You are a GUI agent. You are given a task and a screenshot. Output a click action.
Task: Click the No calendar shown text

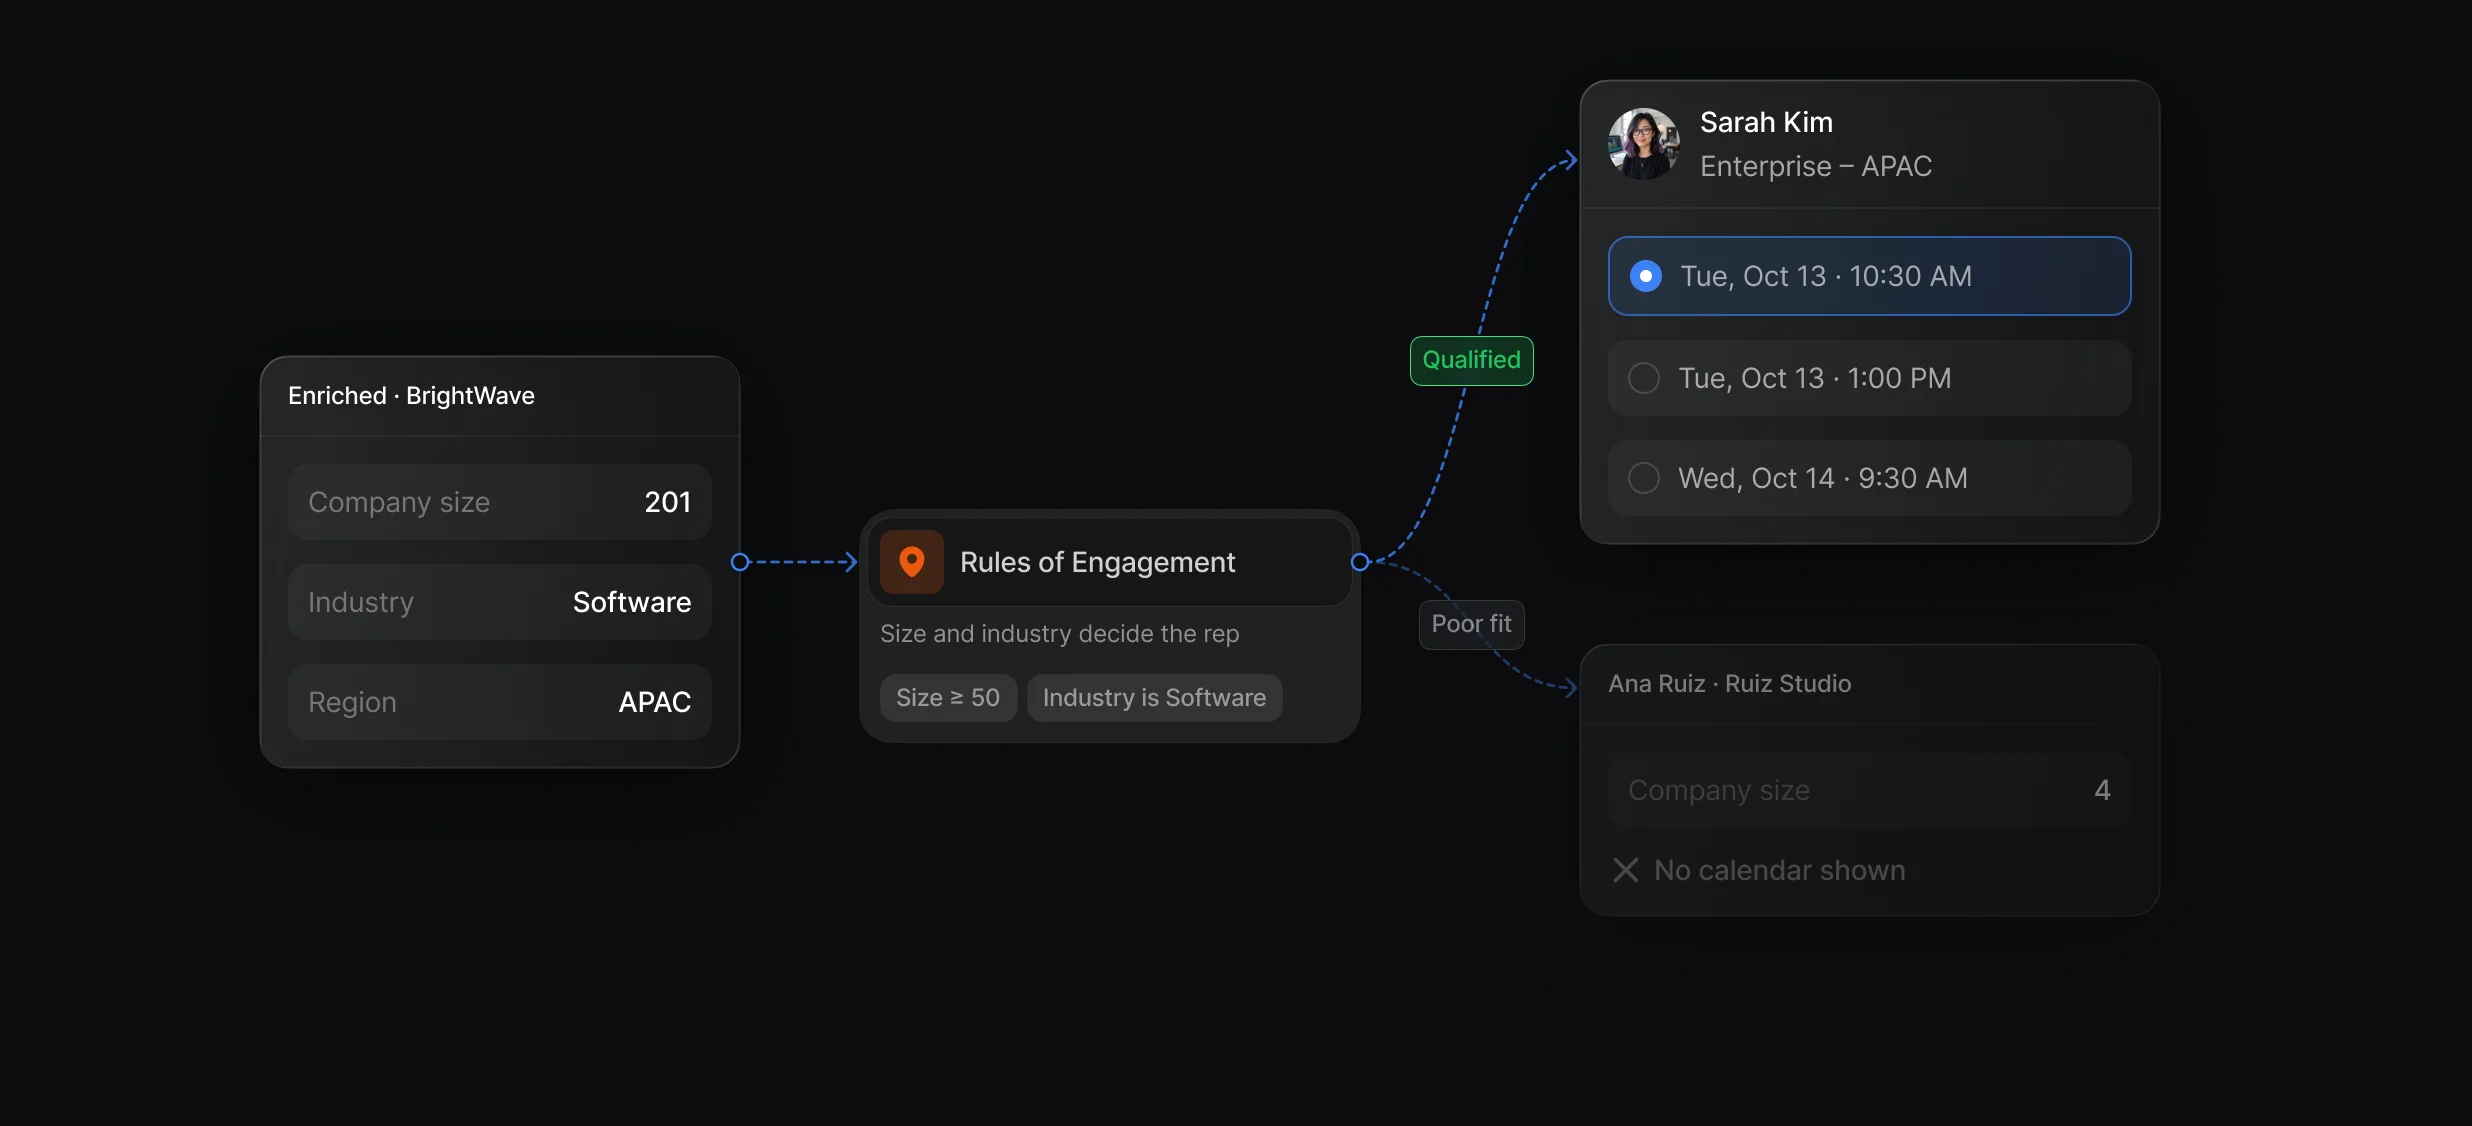tap(1779, 870)
